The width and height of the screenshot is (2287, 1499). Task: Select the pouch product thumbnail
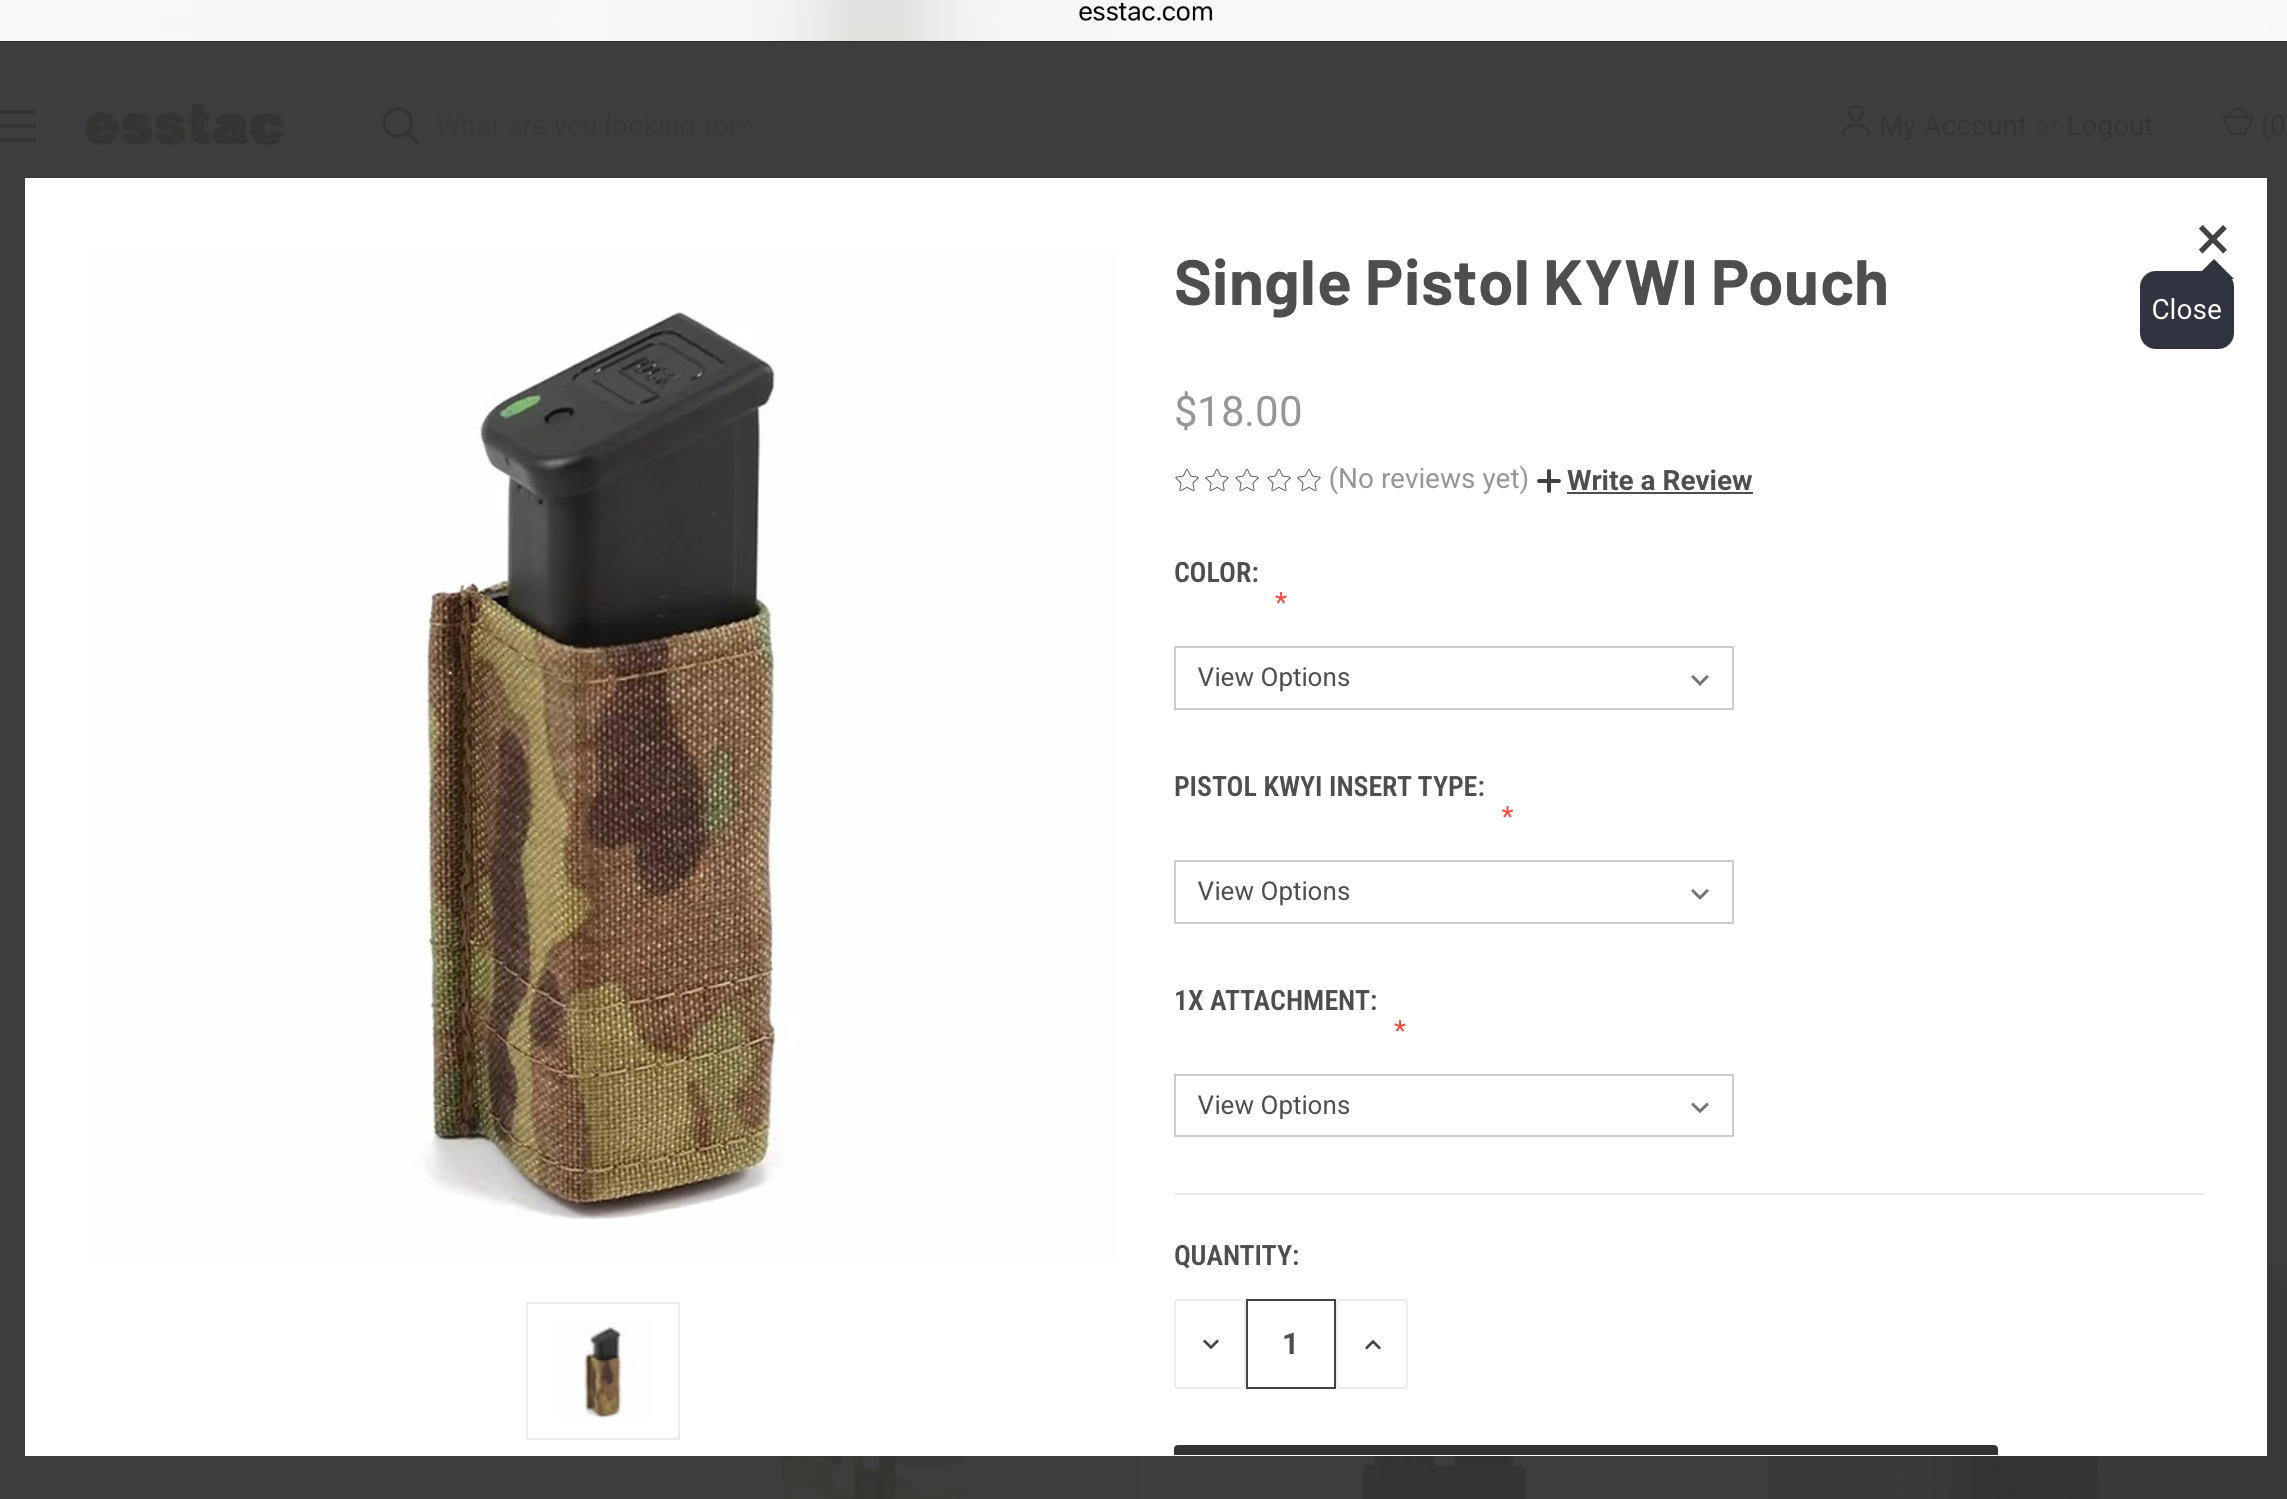pos(603,1371)
